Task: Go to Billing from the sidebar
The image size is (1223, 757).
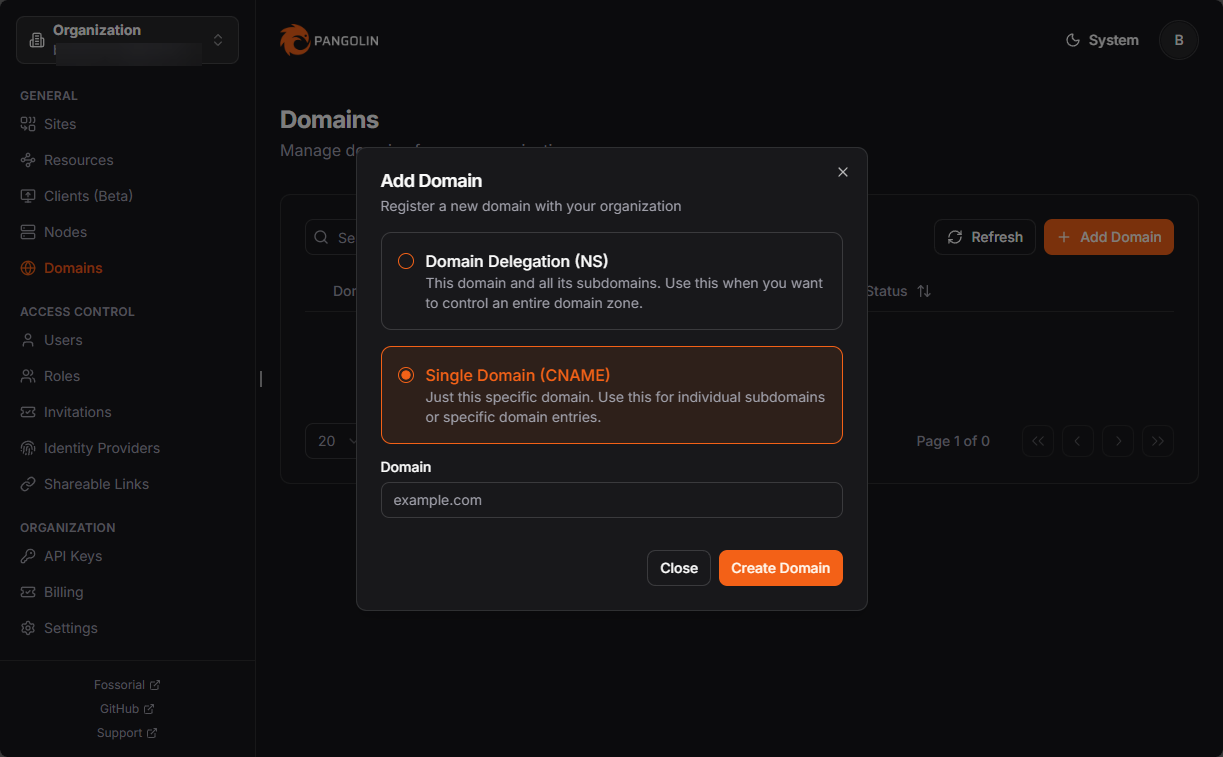Action: tap(64, 591)
